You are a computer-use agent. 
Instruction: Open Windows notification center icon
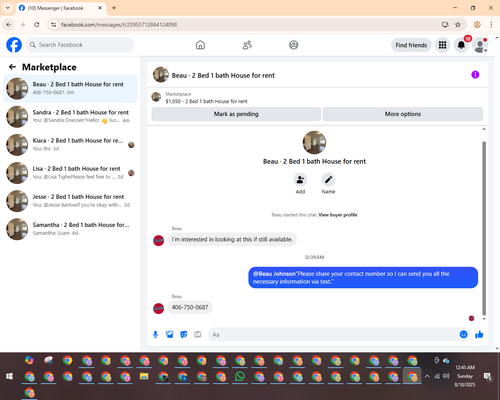click(x=488, y=377)
